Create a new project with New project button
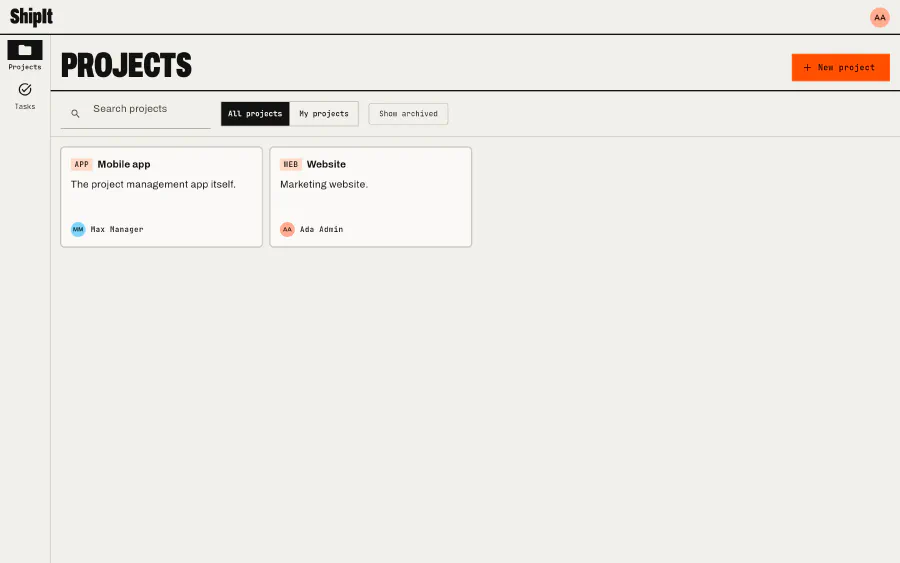The height and width of the screenshot is (563, 900). click(x=840, y=68)
